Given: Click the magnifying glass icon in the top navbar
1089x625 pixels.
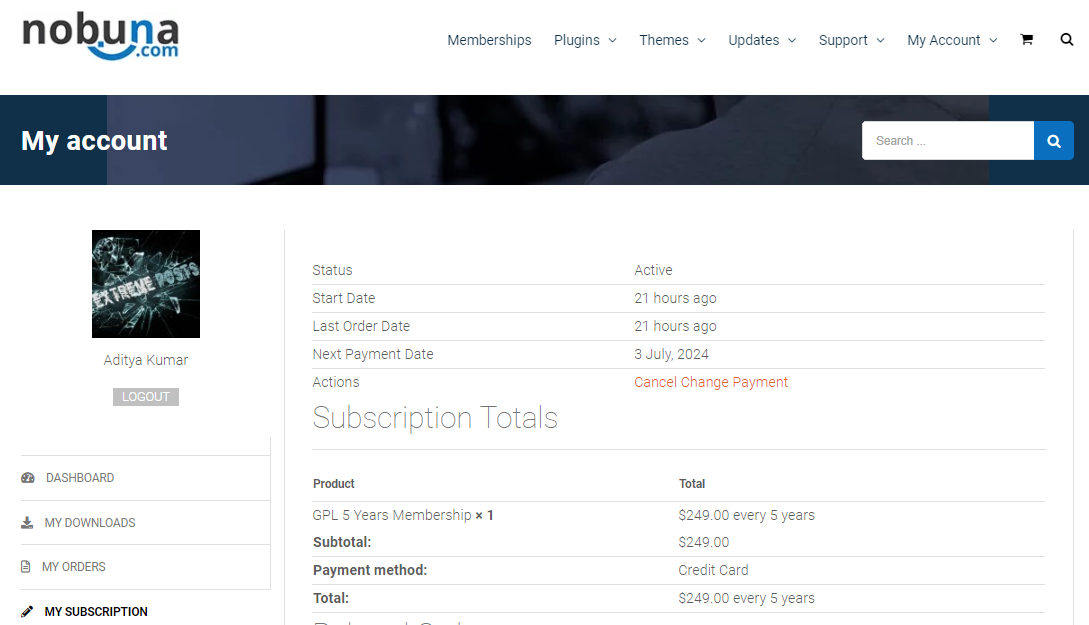Looking at the screenshot, I should tap(1066, 39).
